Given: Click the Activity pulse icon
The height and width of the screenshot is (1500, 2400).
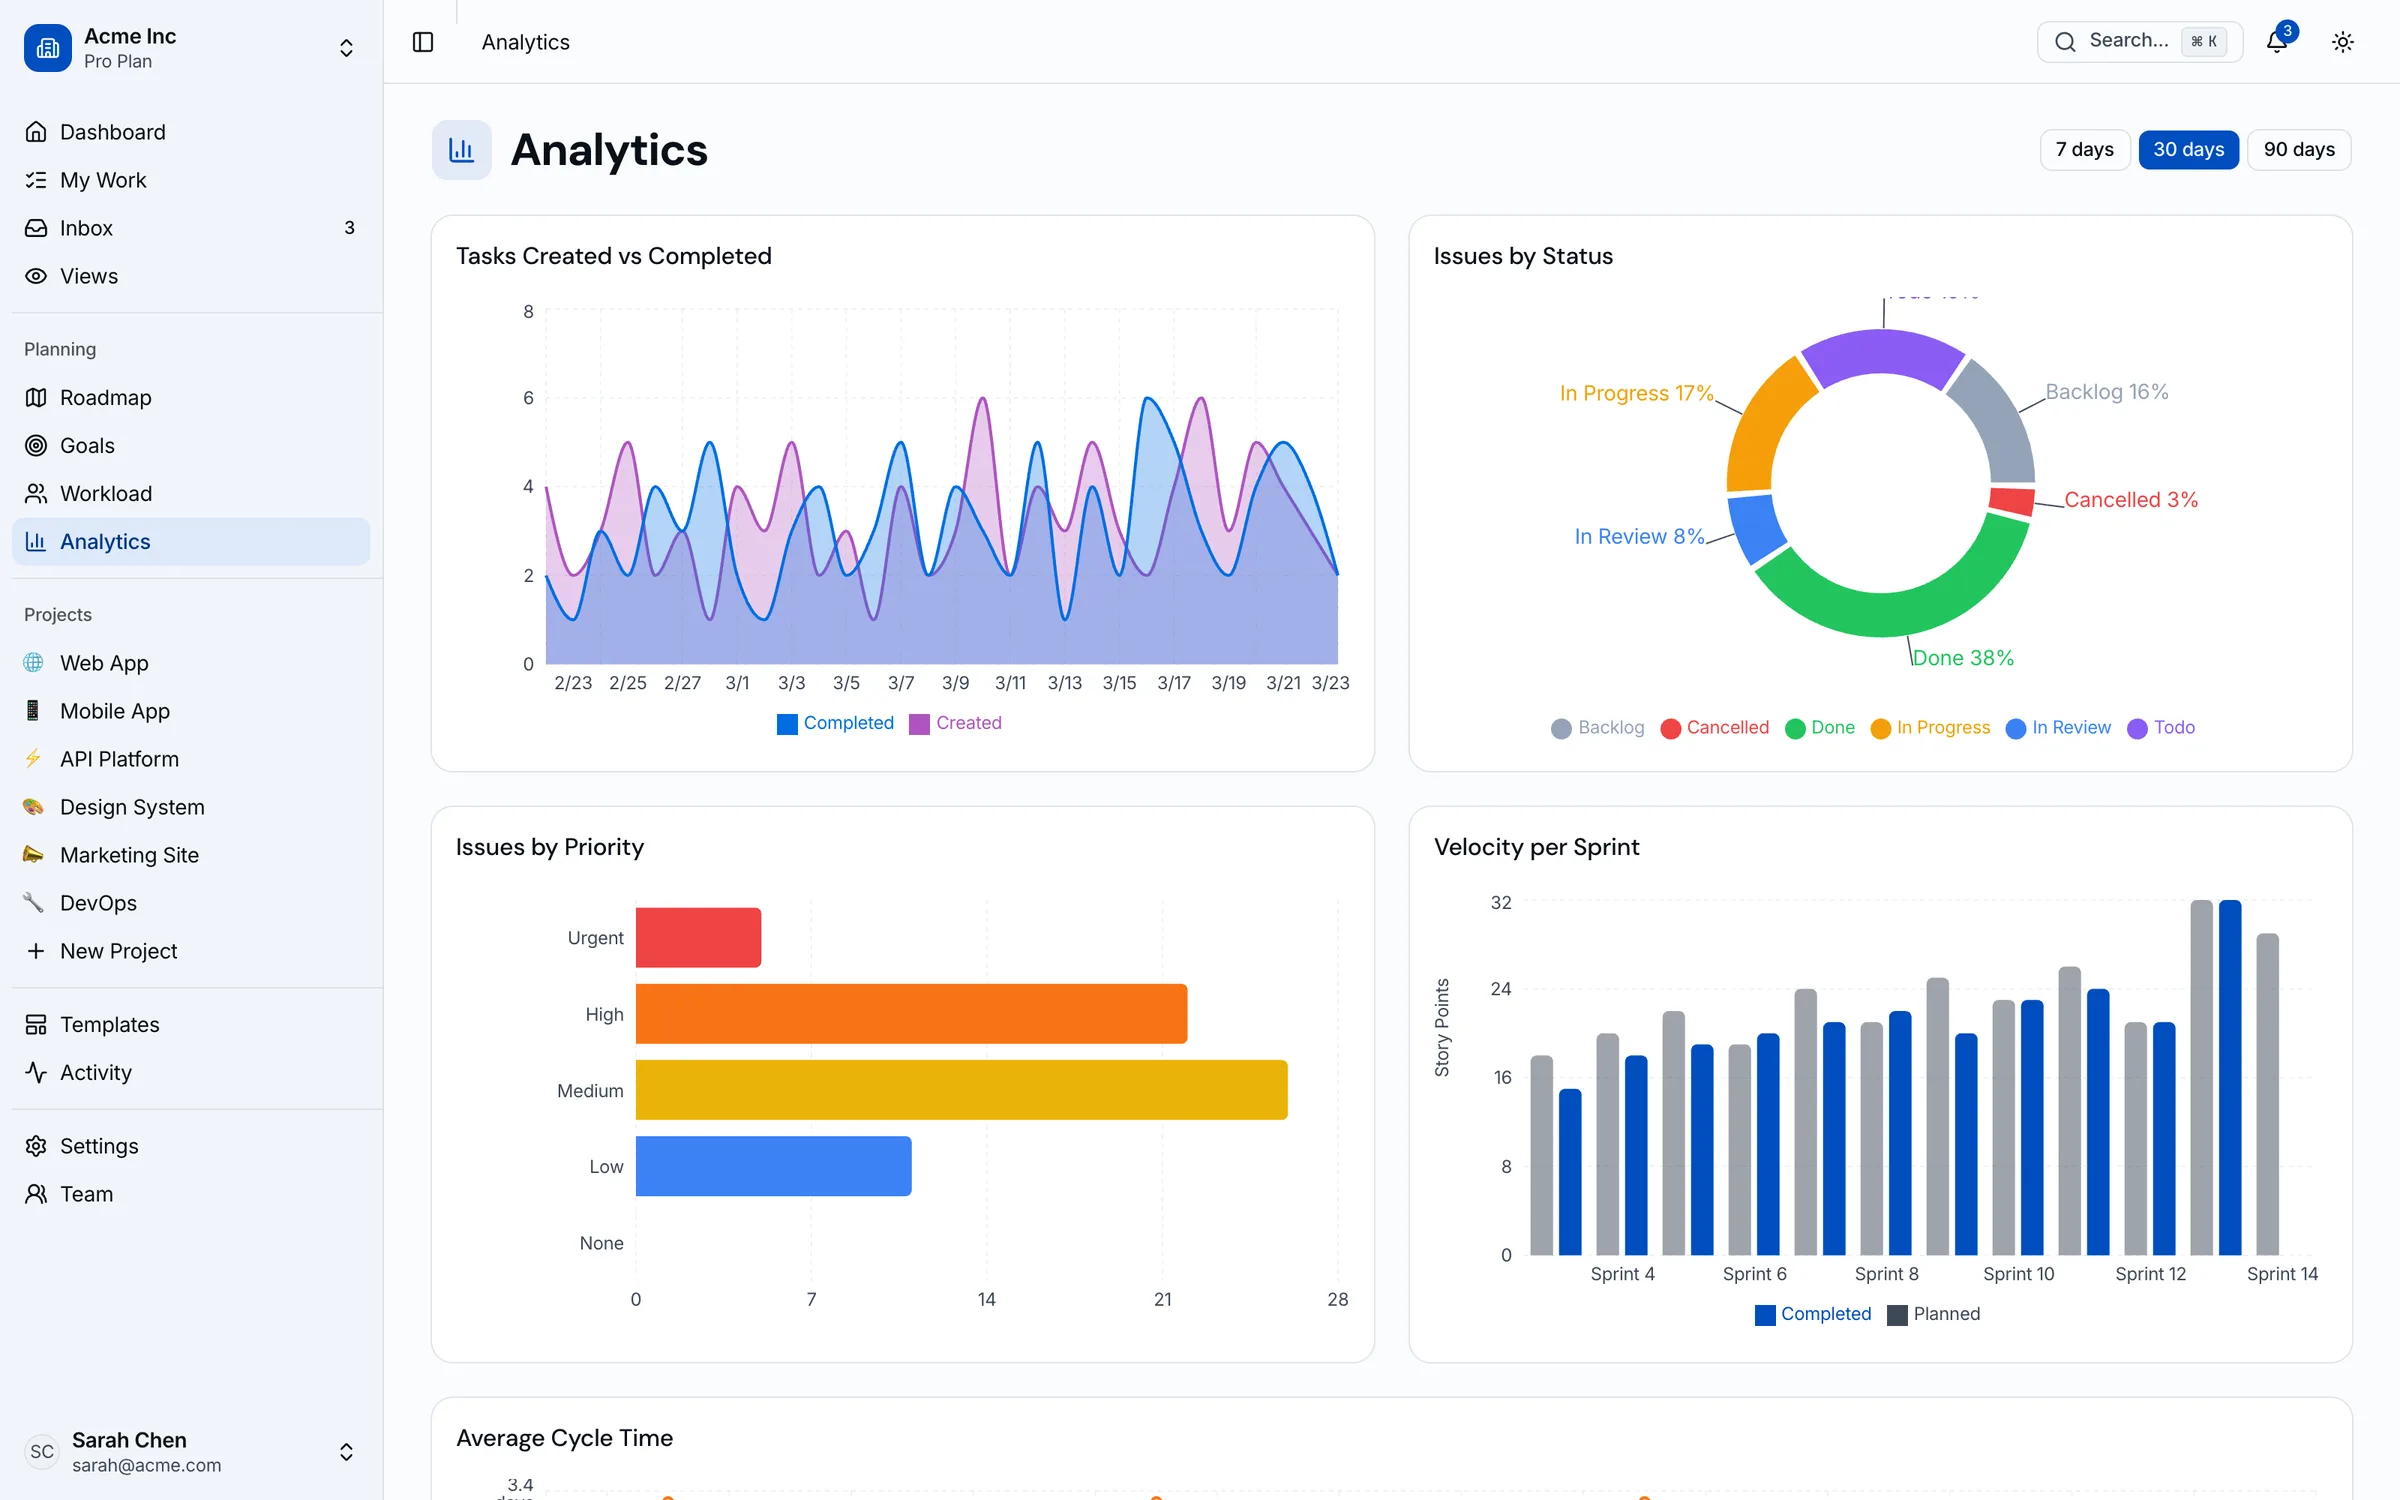Looking at the screenshot, I should click(36, 1073).
